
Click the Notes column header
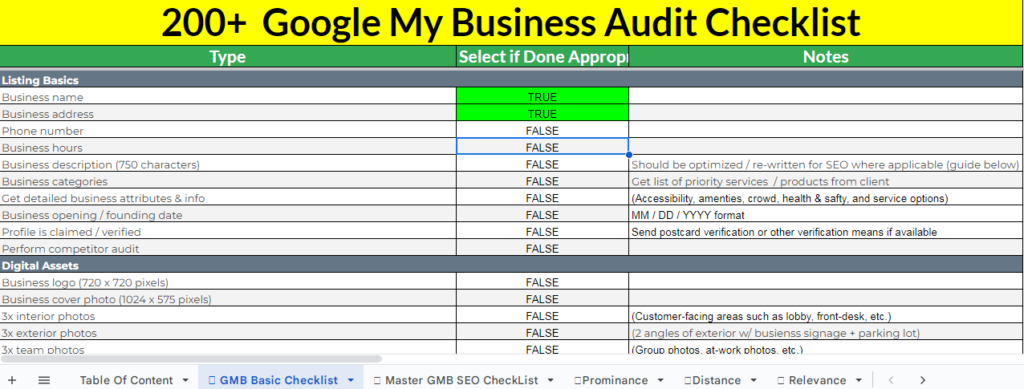click(825, 57)
